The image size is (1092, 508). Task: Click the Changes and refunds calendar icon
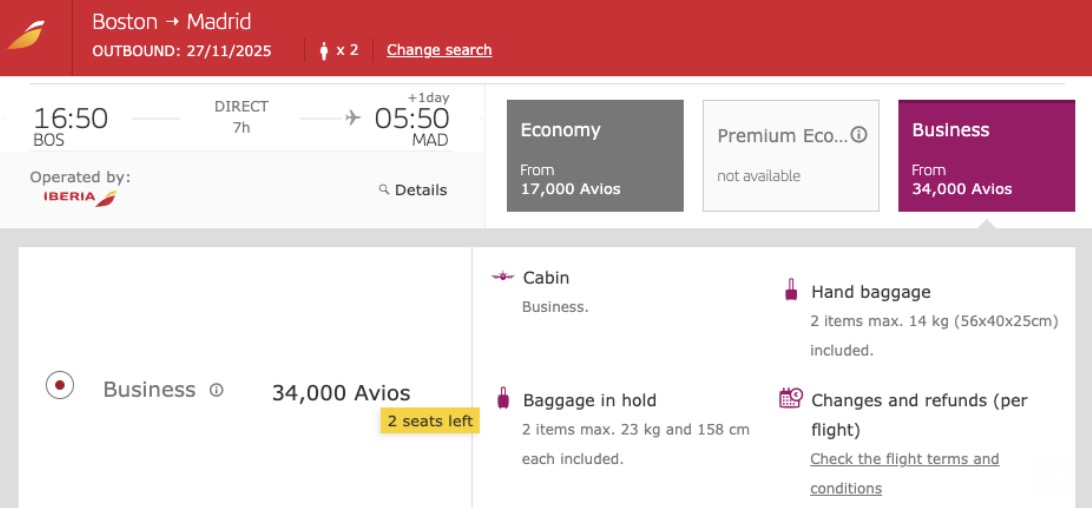point(791,398)
